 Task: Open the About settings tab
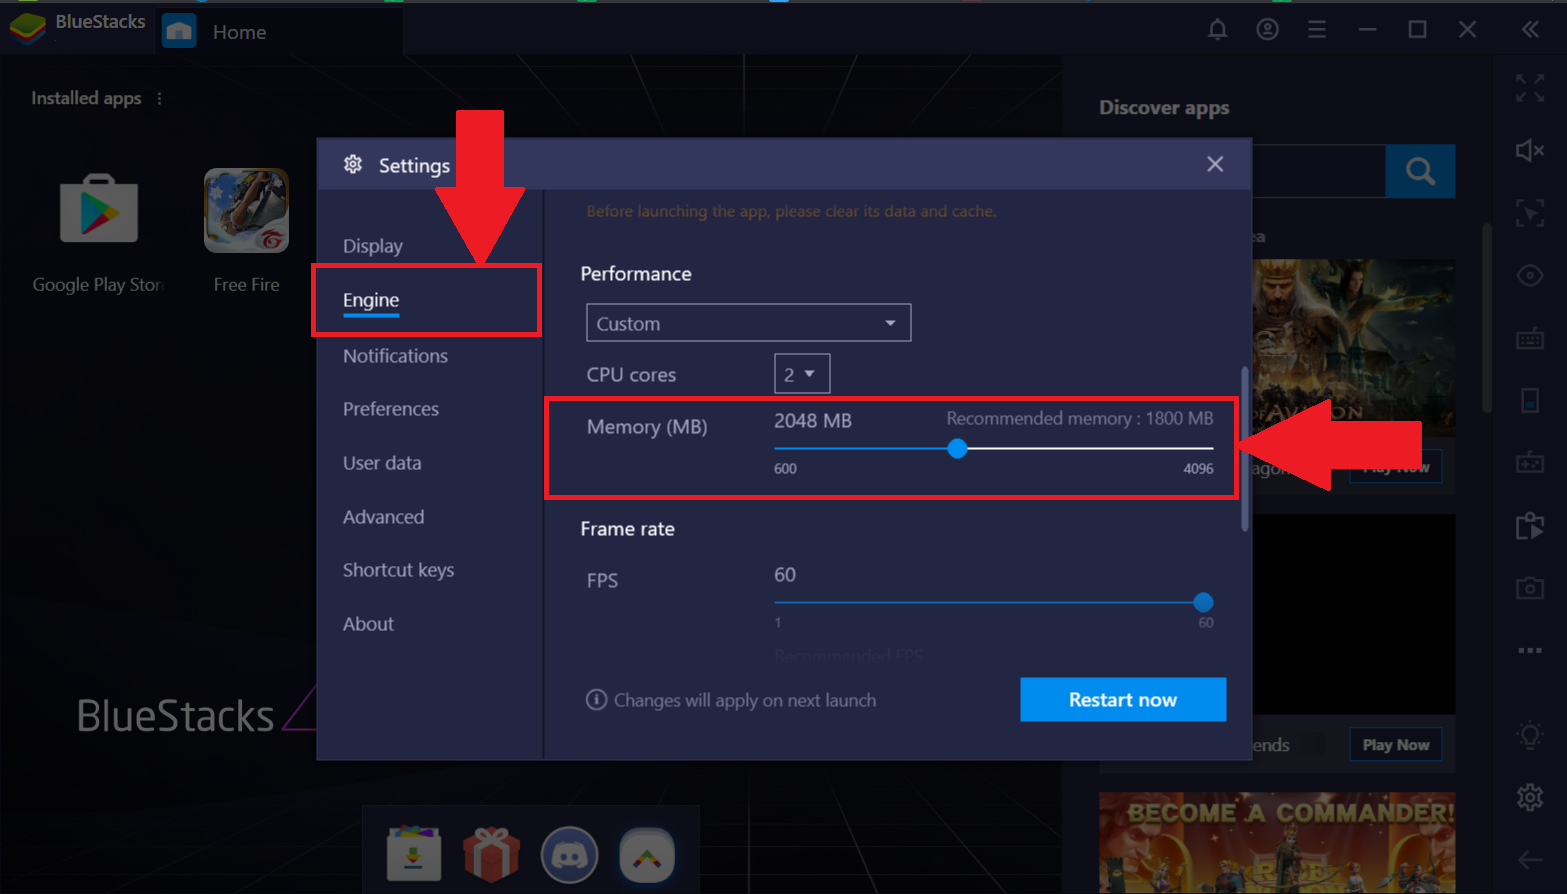[x=368, y=624]
